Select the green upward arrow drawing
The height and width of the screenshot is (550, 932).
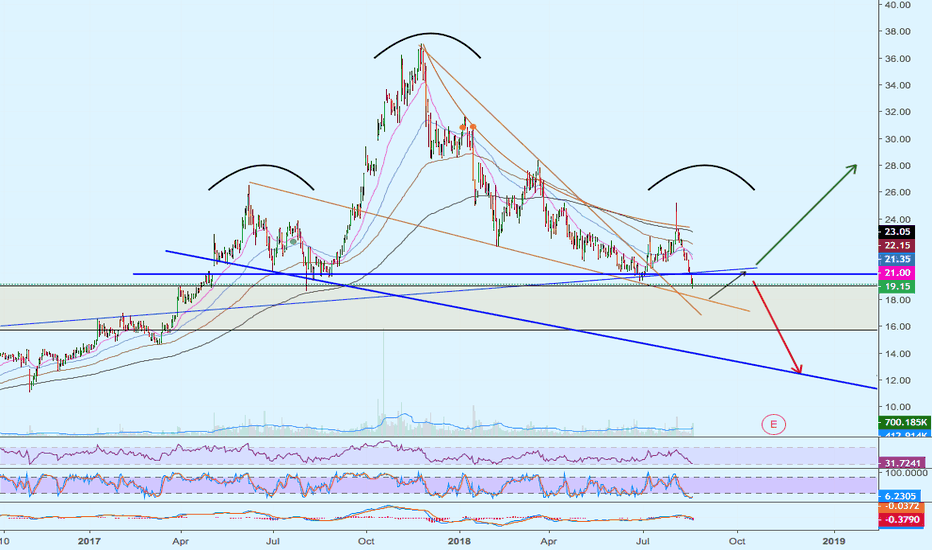click(x=806, y=215)
